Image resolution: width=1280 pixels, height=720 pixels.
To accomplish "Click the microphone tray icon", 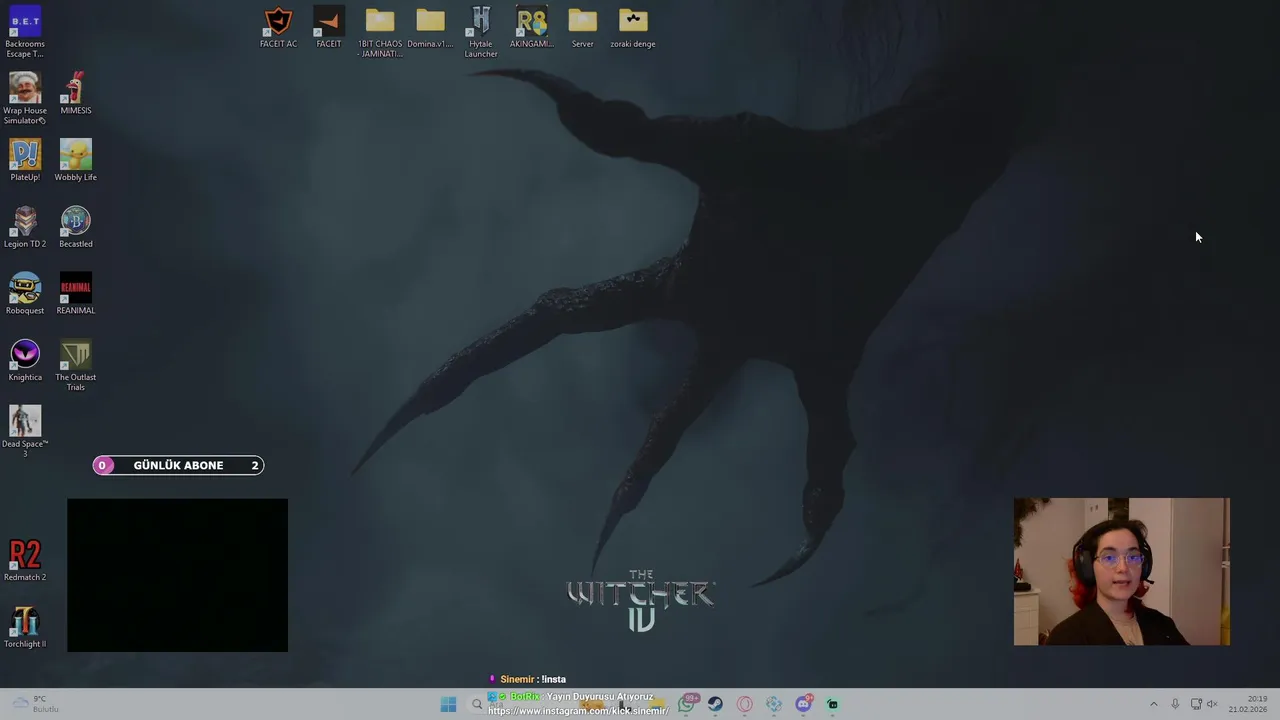I will point(1175,704).
